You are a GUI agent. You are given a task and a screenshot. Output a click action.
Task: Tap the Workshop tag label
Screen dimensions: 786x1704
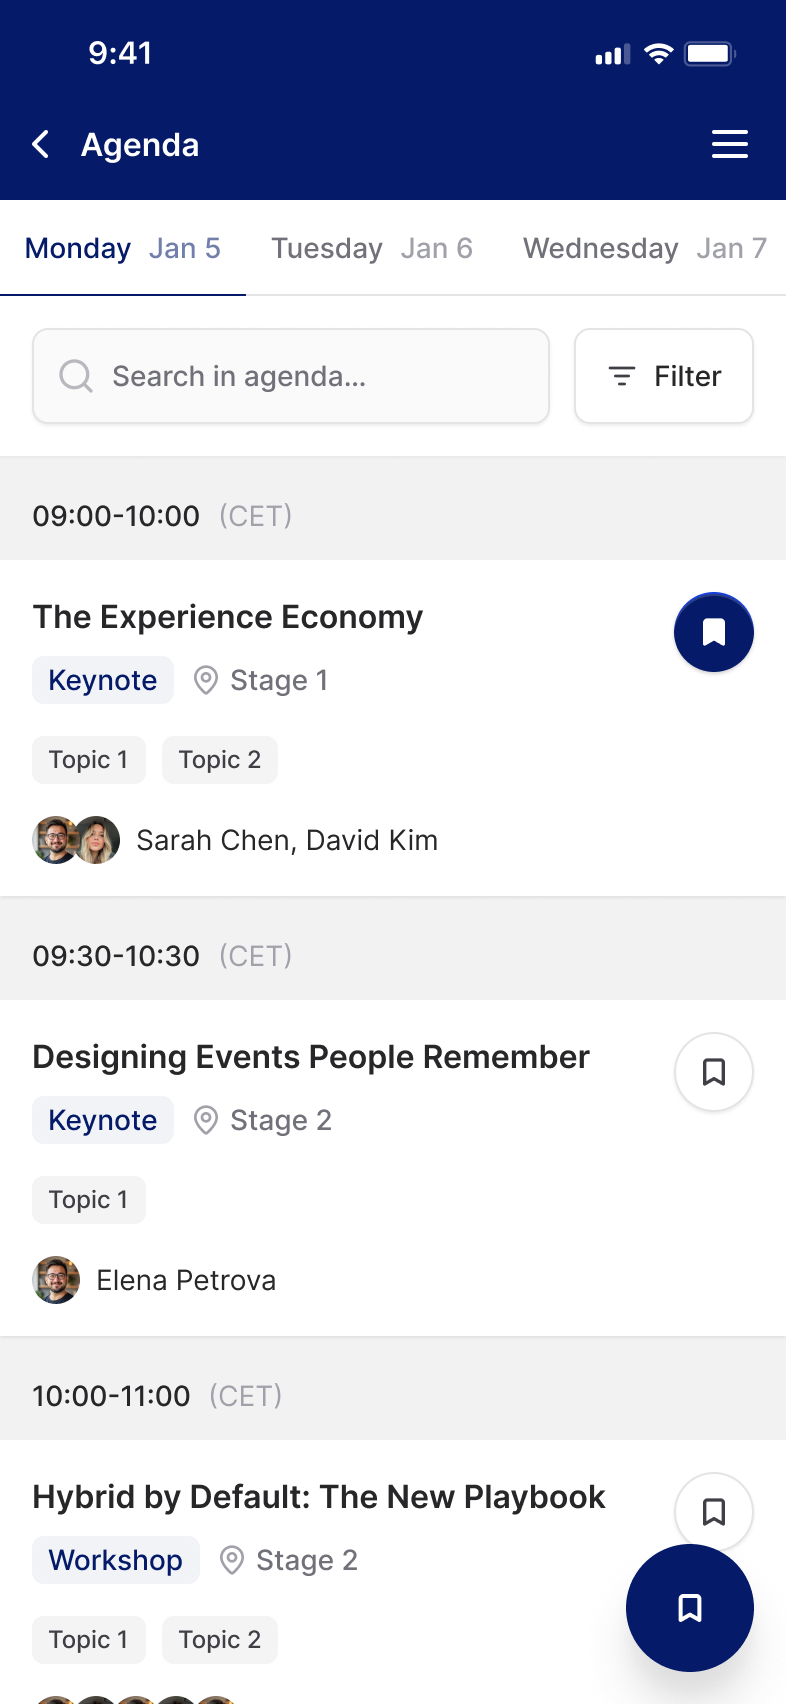tap(116, 1560)
